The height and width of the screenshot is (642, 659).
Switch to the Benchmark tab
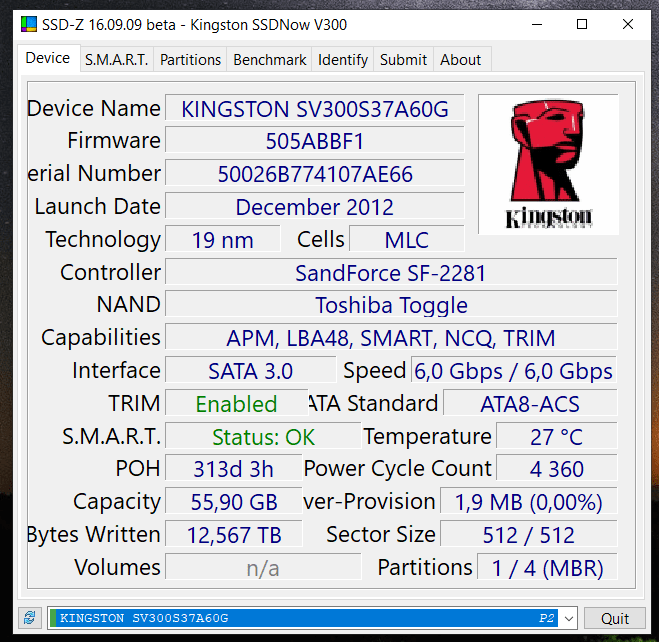[x=270, y=60]
